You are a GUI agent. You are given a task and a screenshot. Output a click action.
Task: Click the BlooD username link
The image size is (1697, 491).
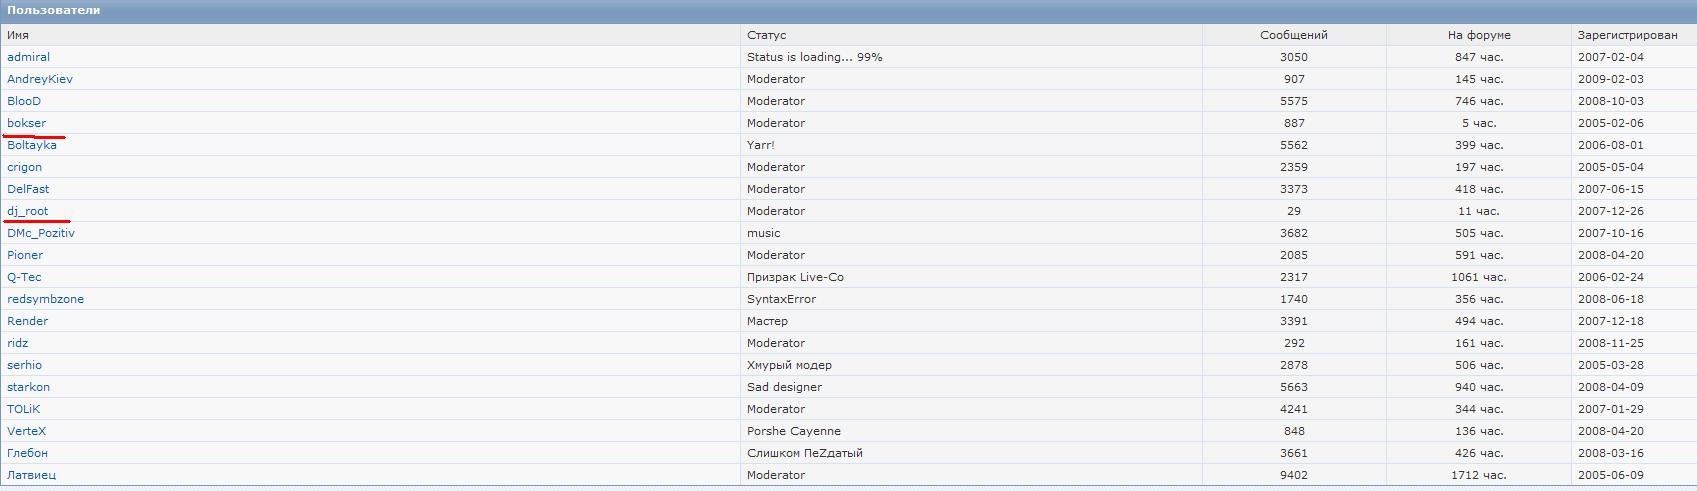(24, 101)
